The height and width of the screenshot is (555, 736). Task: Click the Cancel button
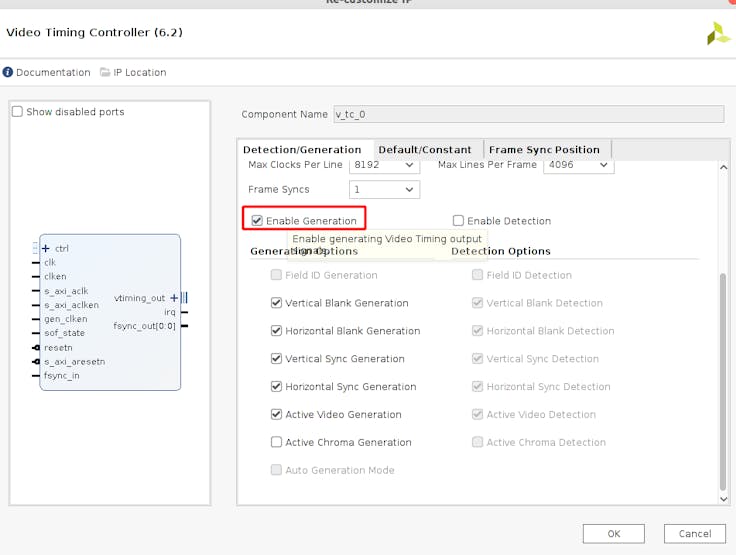(694, 533)
